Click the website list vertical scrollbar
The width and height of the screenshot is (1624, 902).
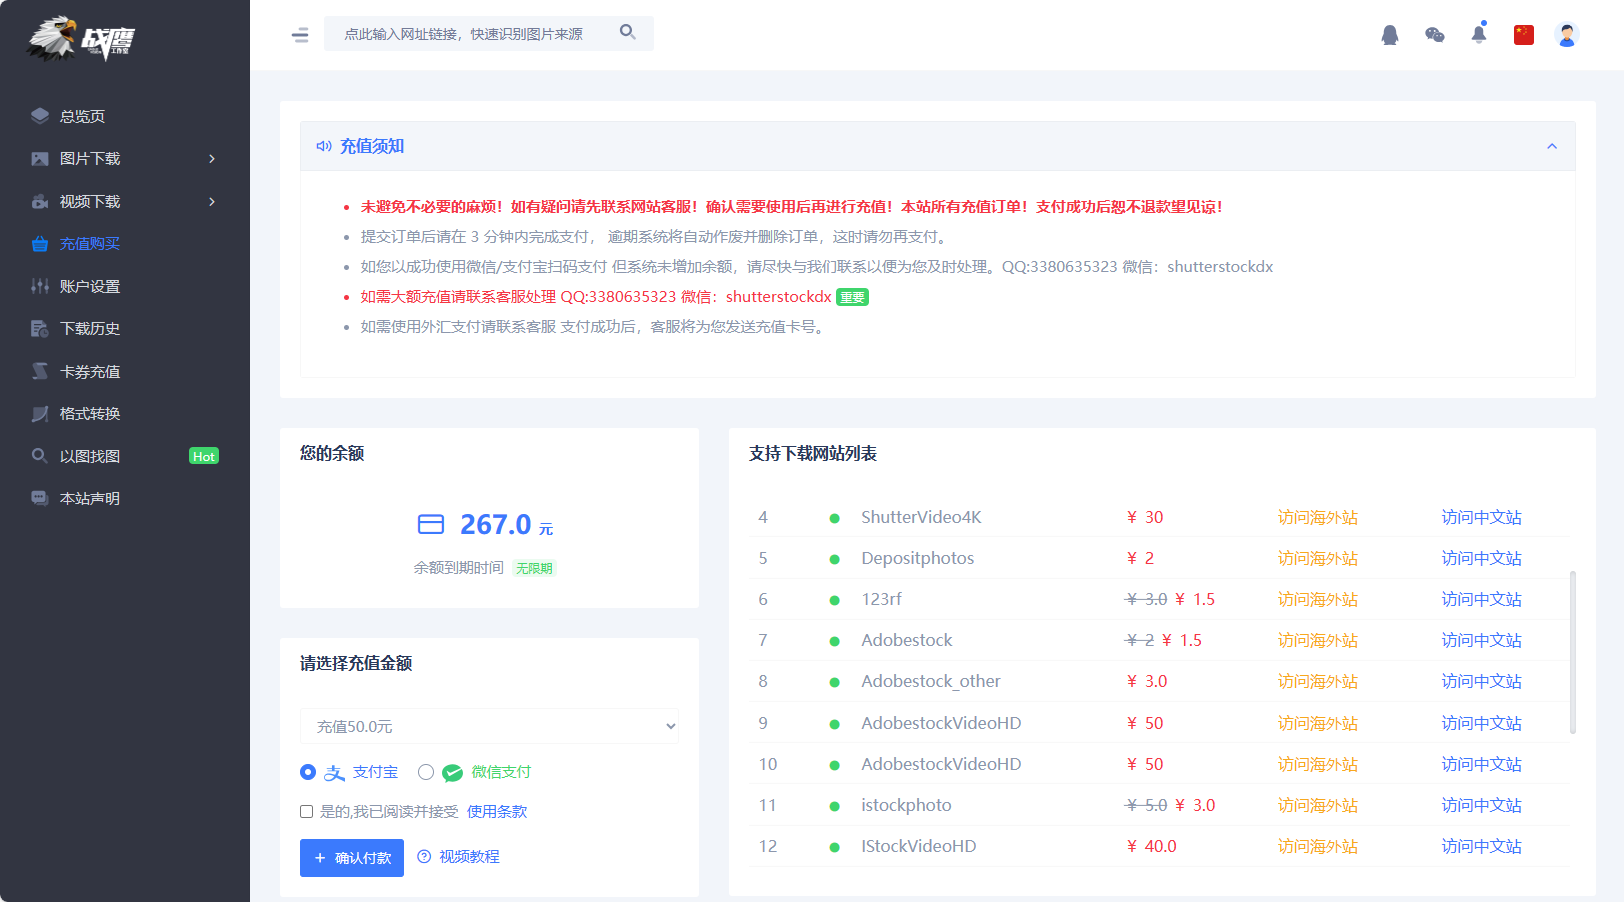pos(1573,652)
